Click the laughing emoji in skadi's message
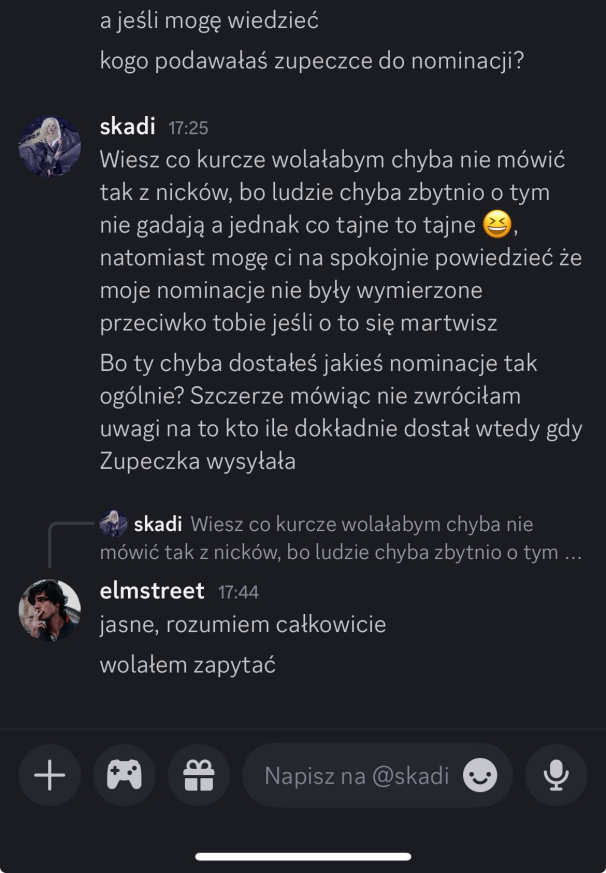606x873 pixels. point(495,224)
